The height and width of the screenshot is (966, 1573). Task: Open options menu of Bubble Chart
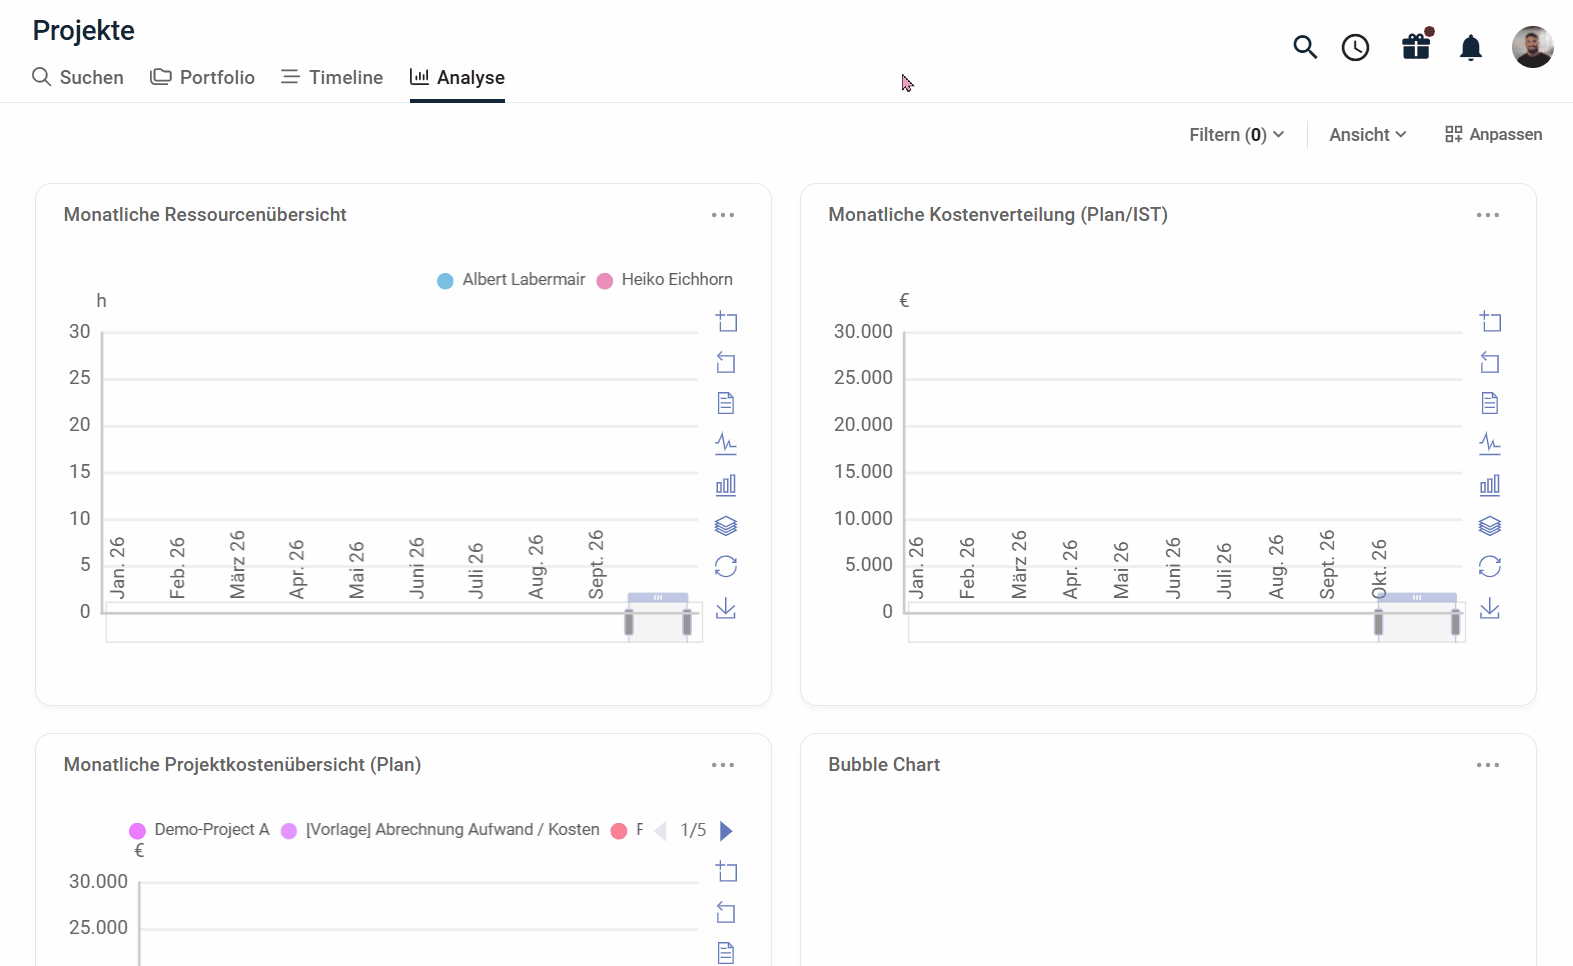1488,765
